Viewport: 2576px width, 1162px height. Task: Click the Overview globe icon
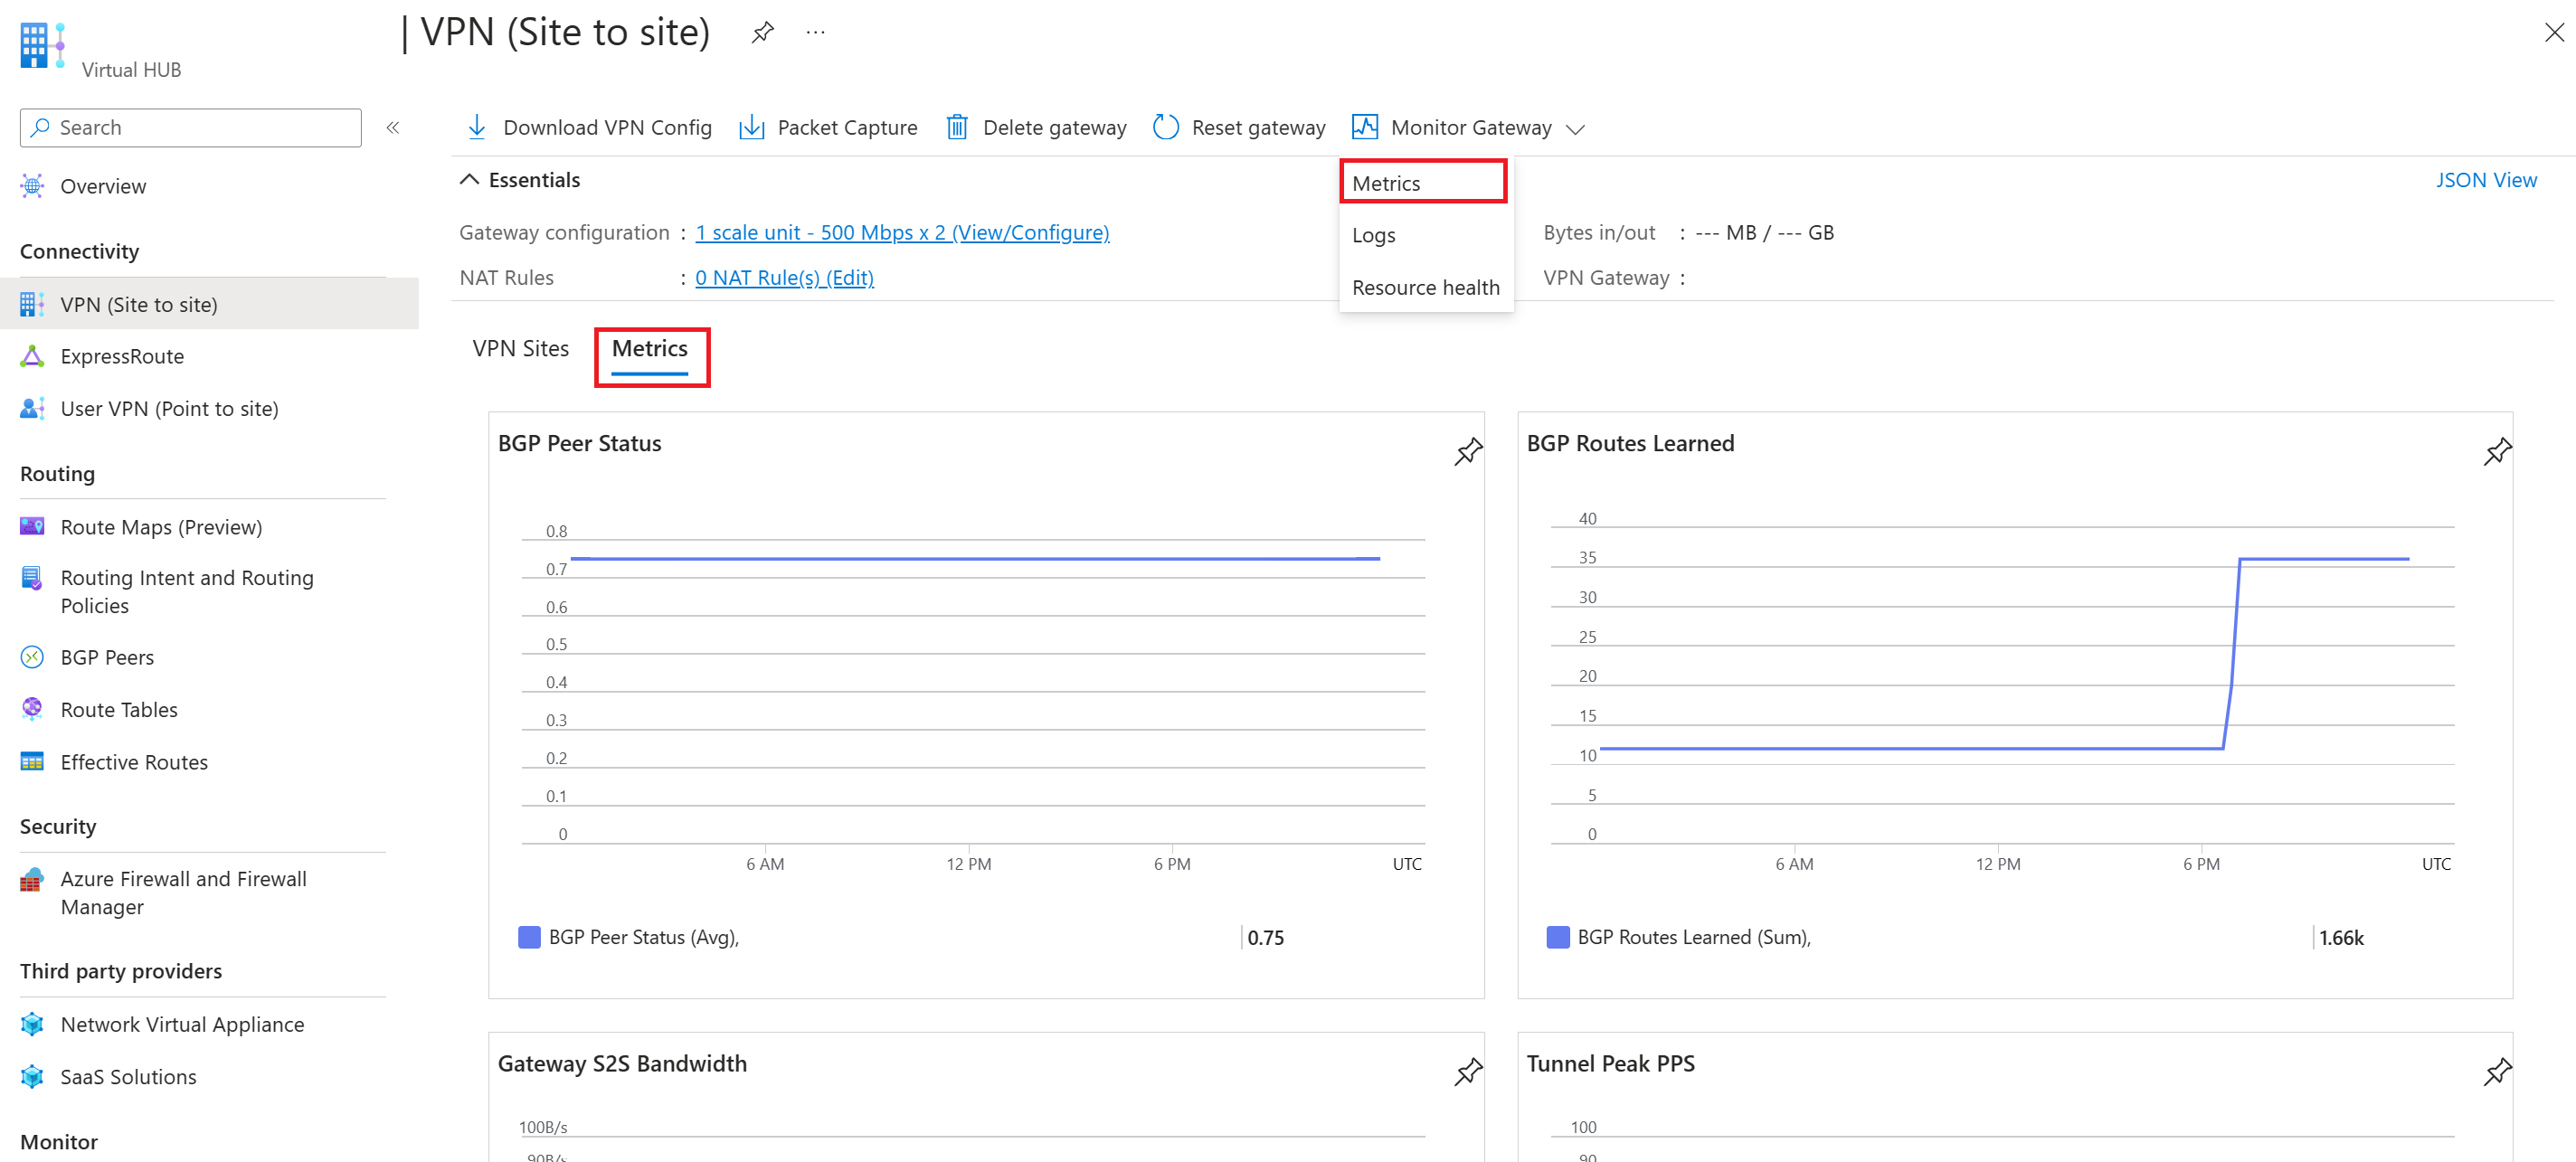tap(32, 186)
